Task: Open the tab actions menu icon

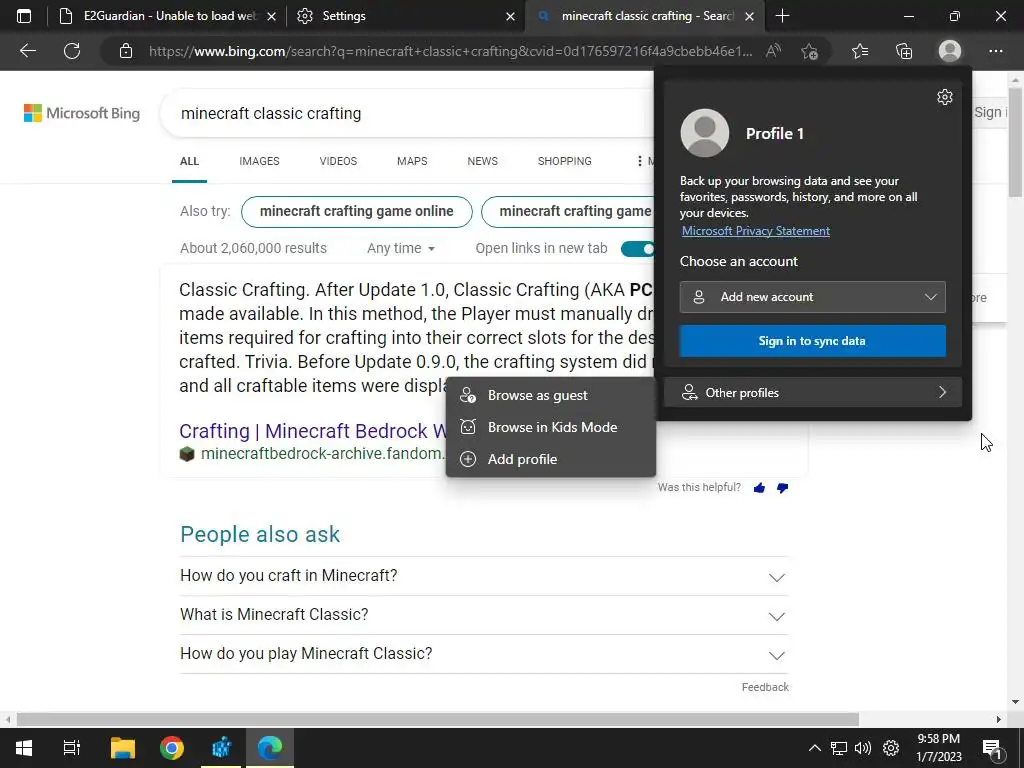Action: [x=24, y=16]
